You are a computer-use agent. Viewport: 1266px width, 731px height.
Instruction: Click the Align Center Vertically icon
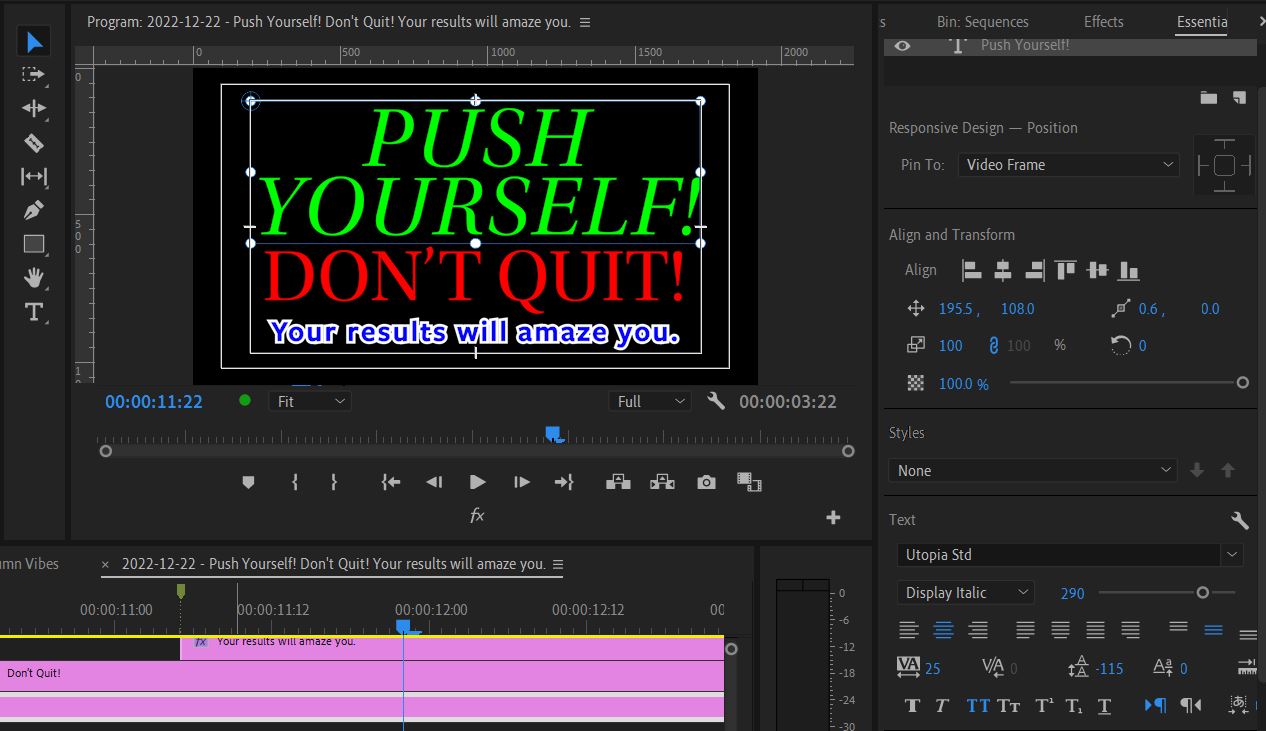(1098, 270)
